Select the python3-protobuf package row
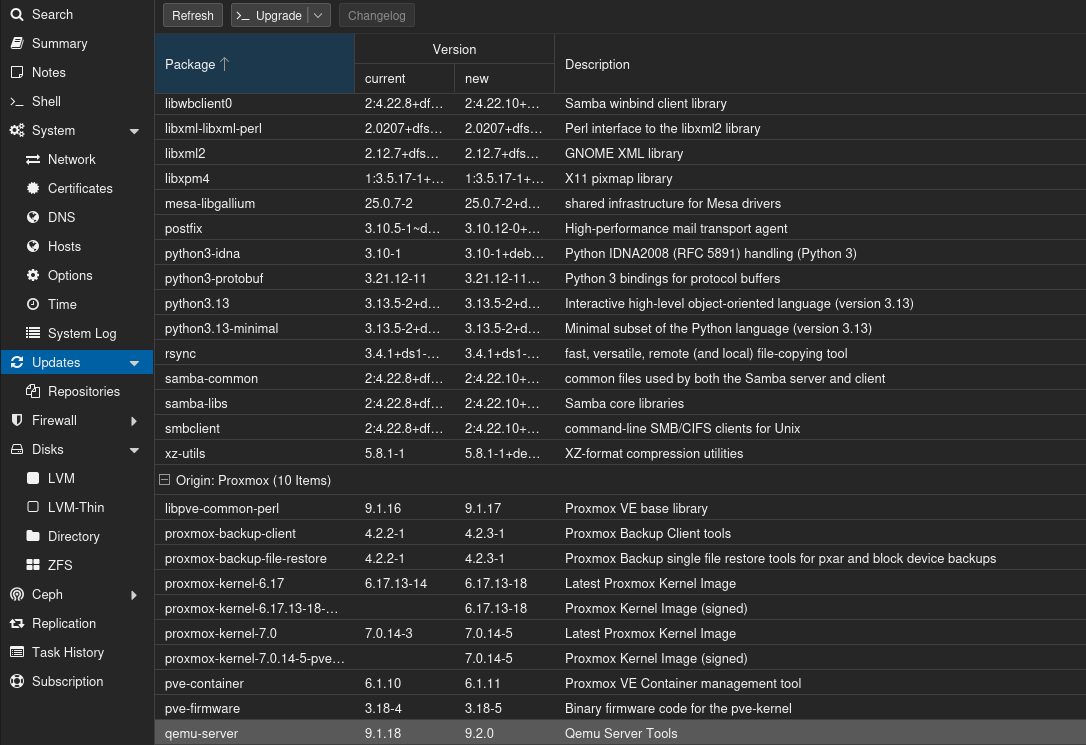 tap(620, 278)
